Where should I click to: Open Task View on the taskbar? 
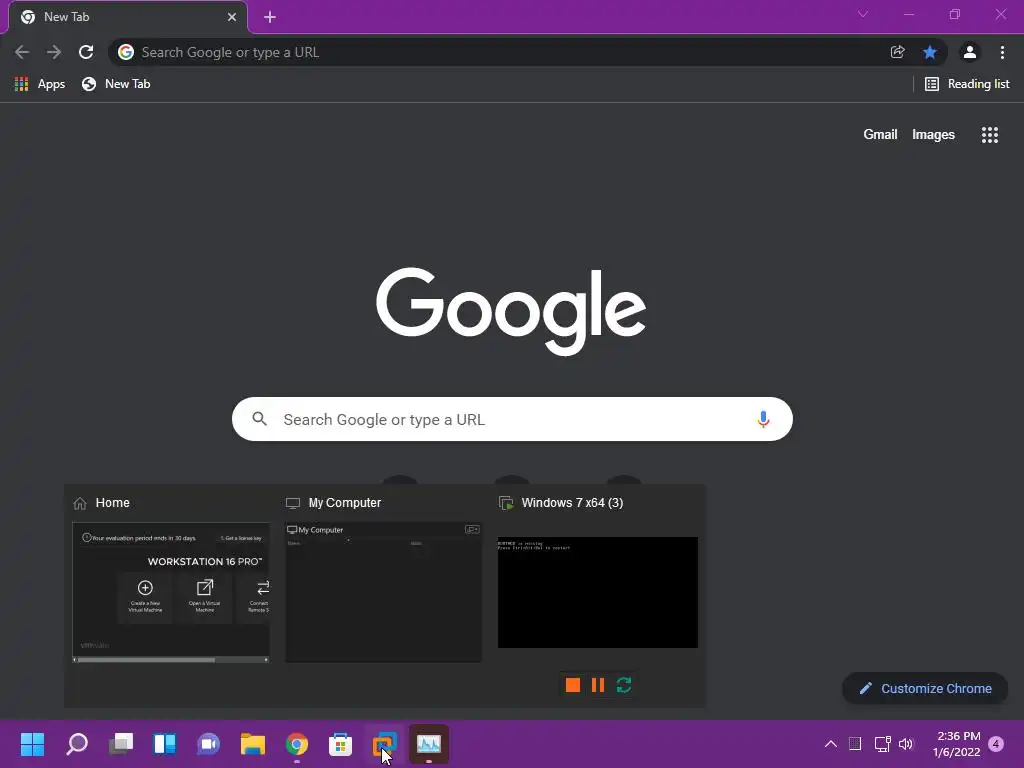pyautogui.click(x=121, y=744)
